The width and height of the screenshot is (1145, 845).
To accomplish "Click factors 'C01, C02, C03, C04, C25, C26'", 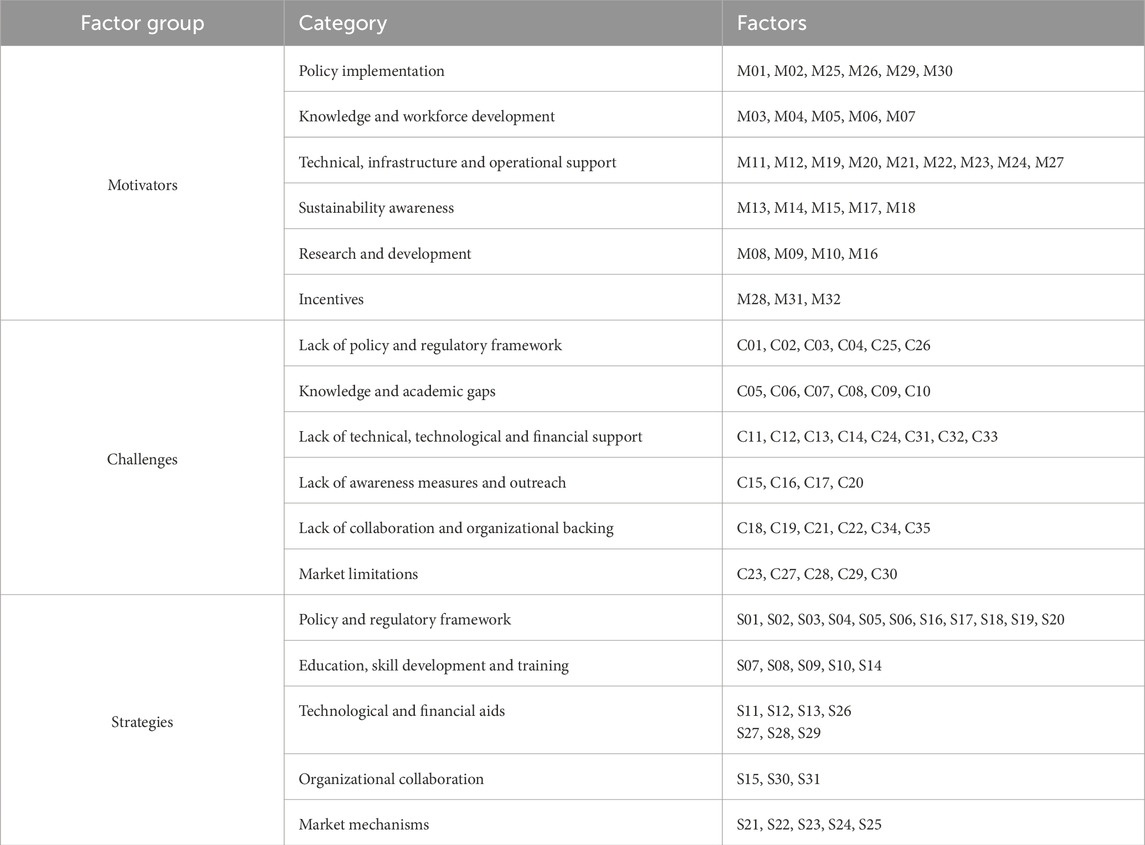I will point(834,345).
